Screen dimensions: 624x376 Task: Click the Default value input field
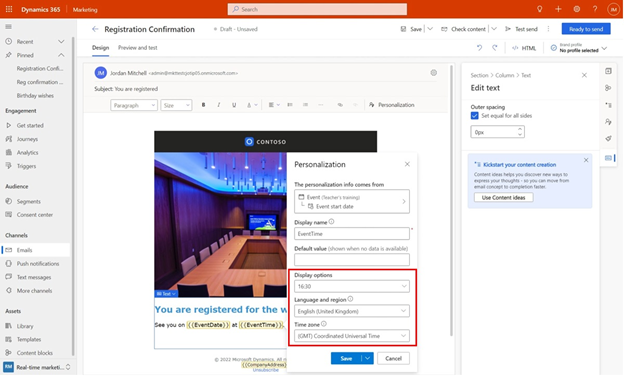click(x=352, y=260)
